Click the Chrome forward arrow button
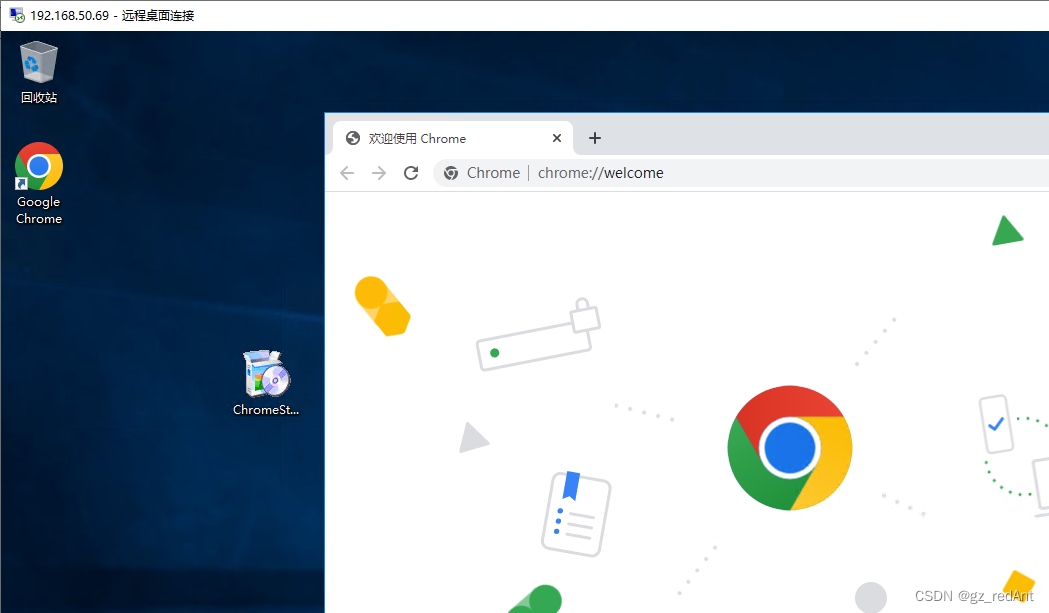Screen dimensions: 1049x613 379,173
